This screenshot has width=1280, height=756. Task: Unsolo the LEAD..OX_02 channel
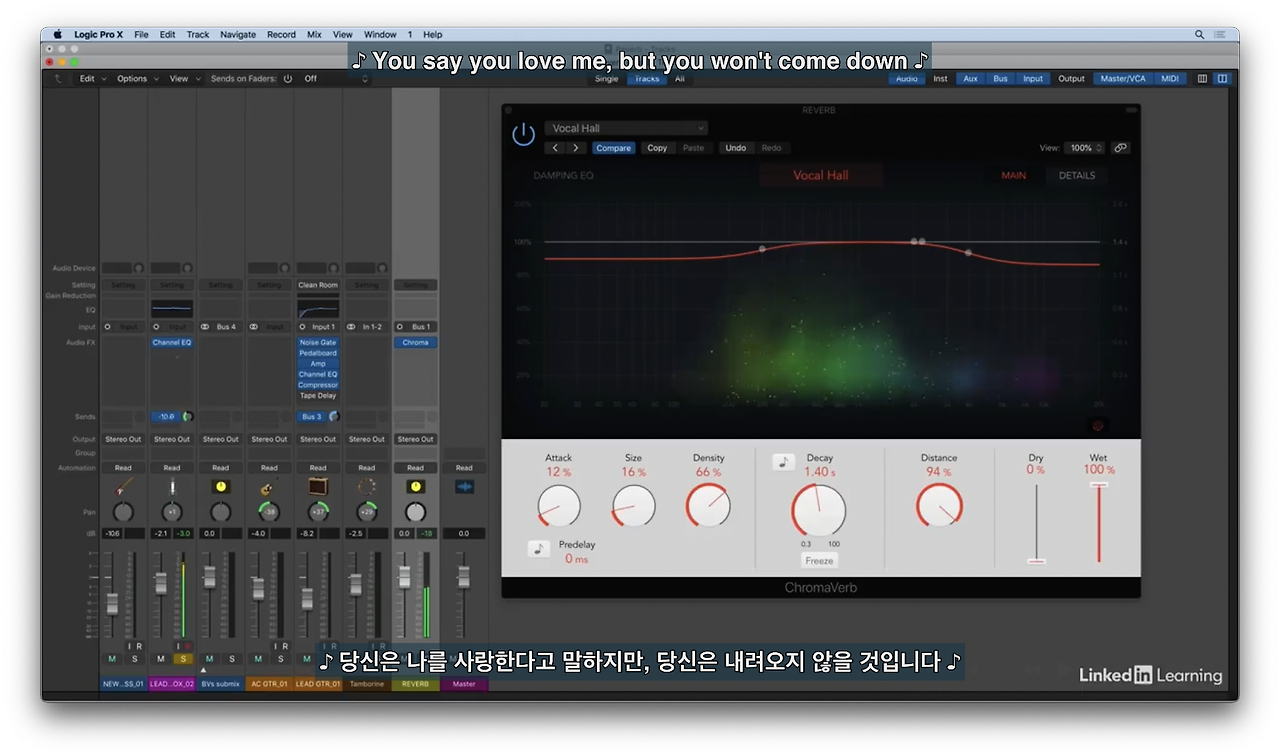[x=183, y=659]
